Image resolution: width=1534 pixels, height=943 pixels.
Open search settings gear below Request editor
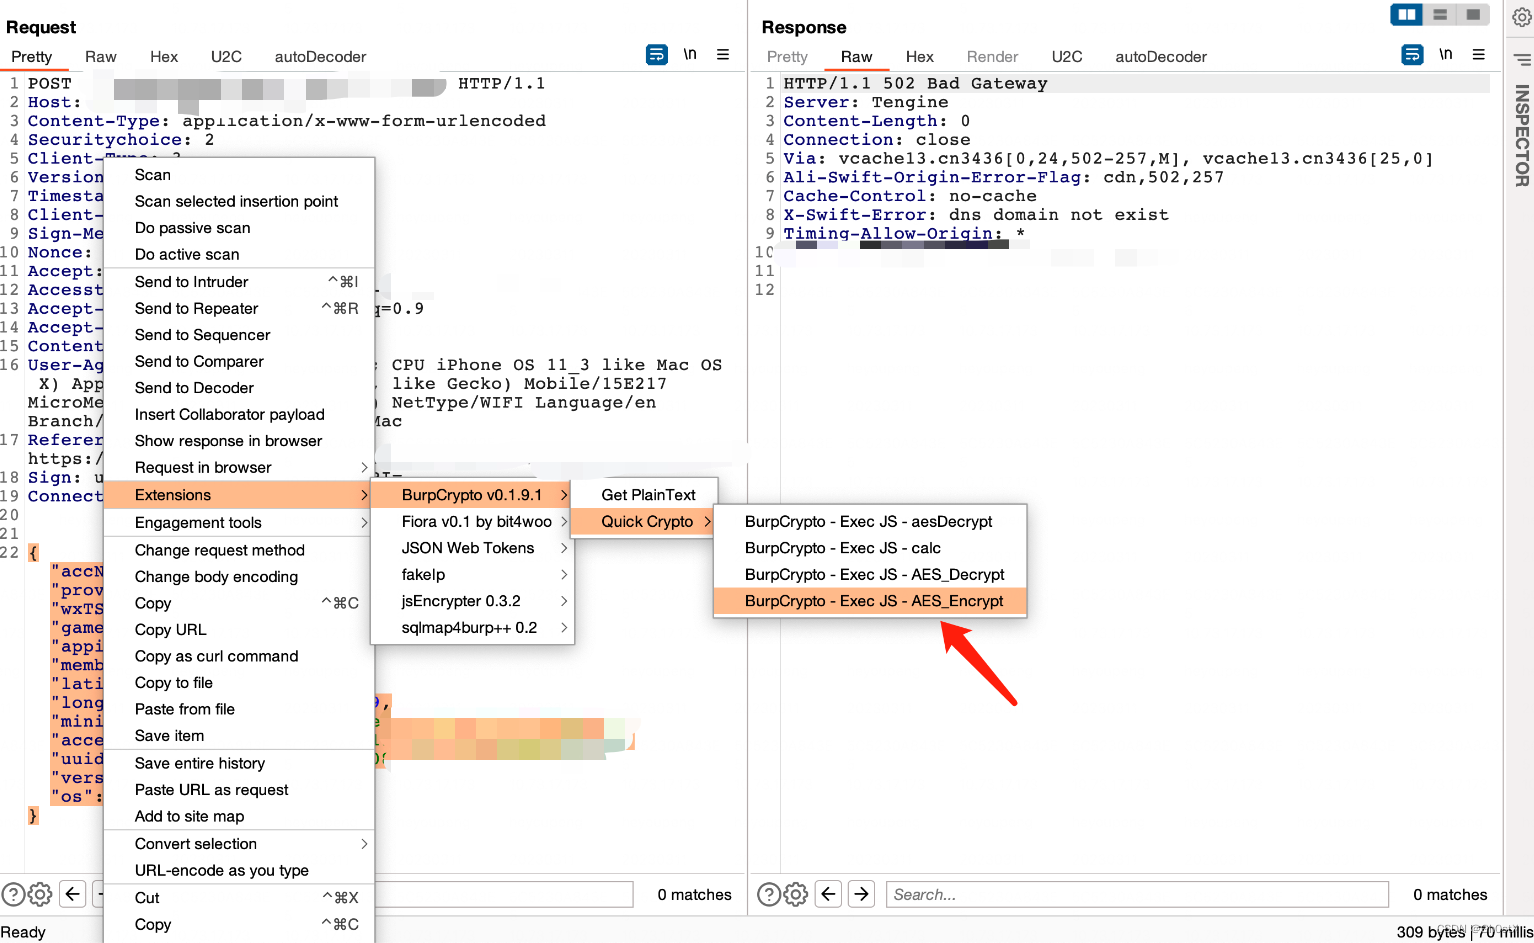point(40,894)
